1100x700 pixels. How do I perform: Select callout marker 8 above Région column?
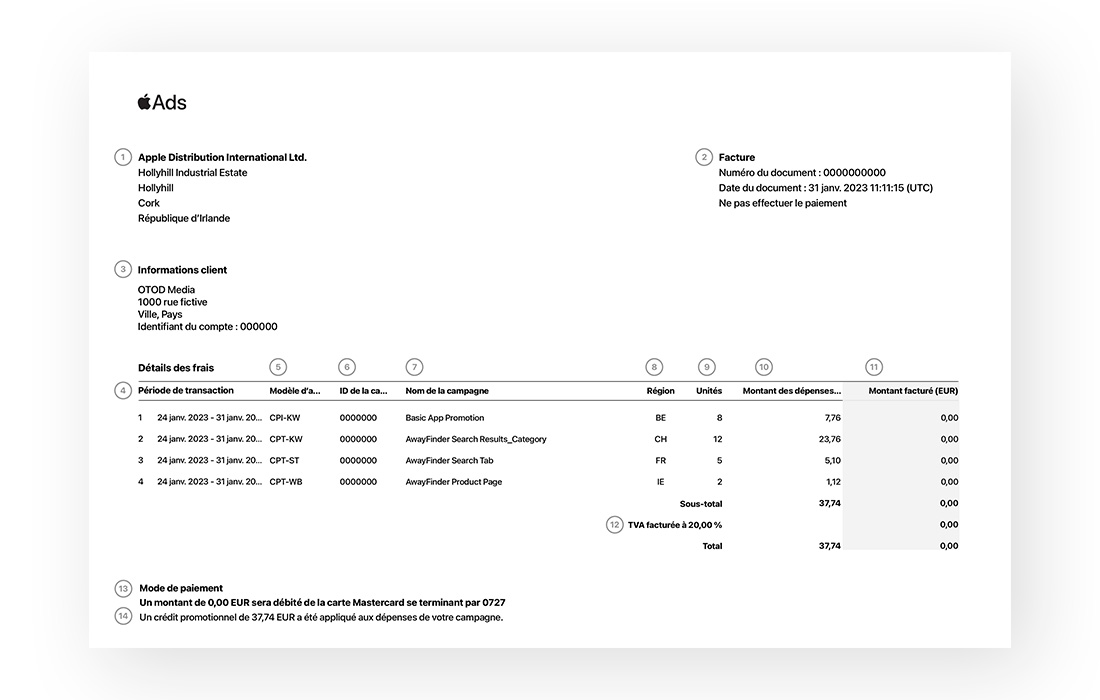coord(654,367)
